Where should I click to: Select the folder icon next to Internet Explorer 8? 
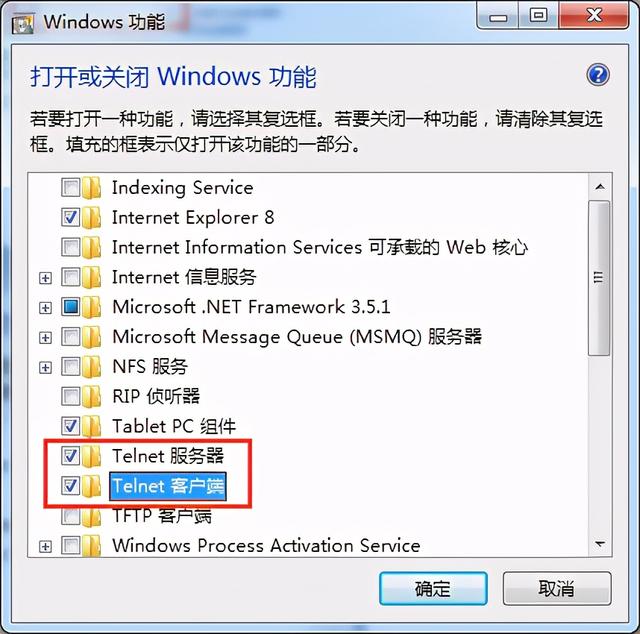click(91, 218)
